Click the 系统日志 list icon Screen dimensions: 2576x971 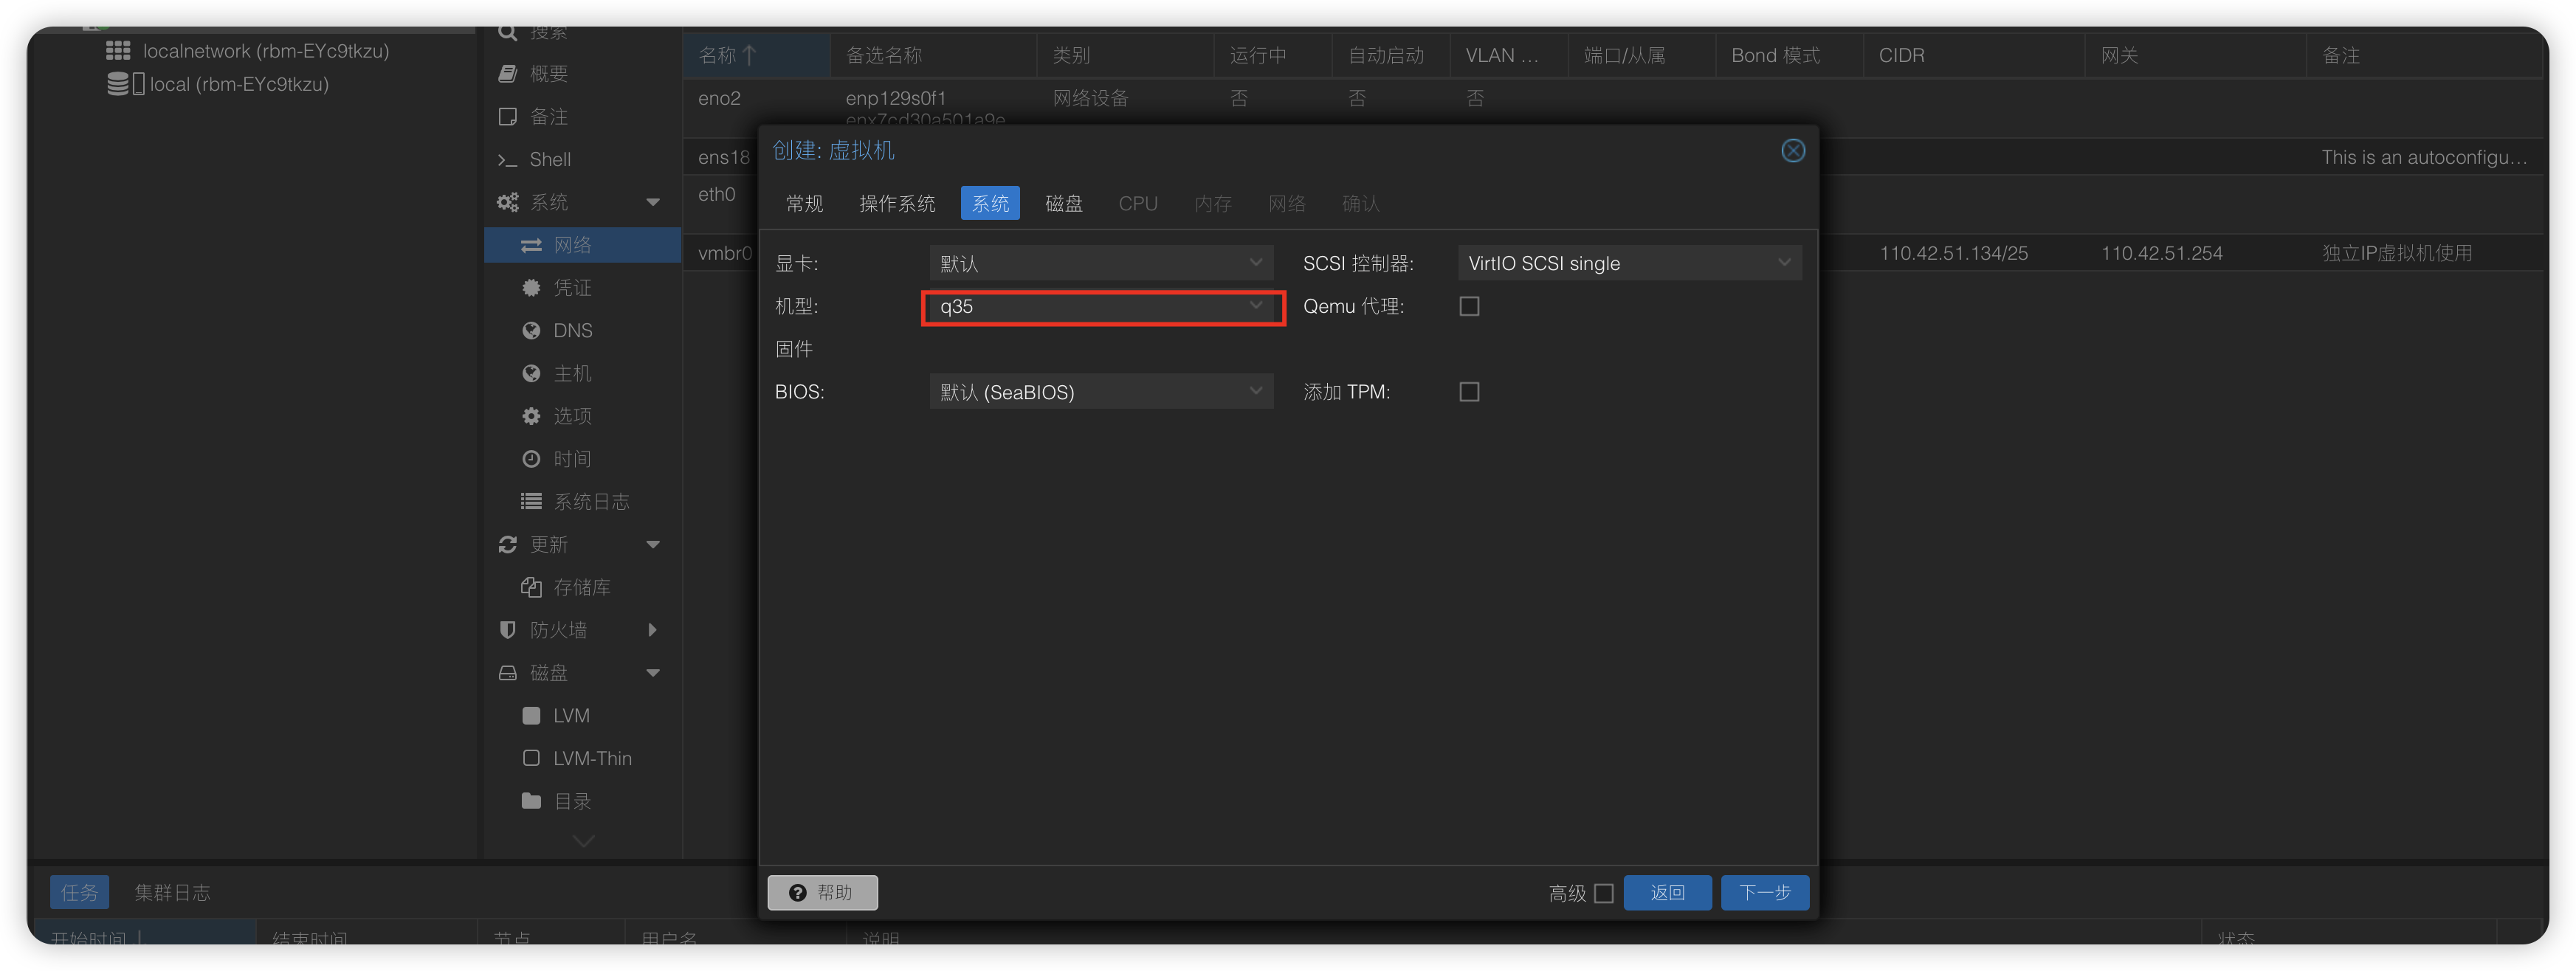pyautogui.click(x=531, y=502)
